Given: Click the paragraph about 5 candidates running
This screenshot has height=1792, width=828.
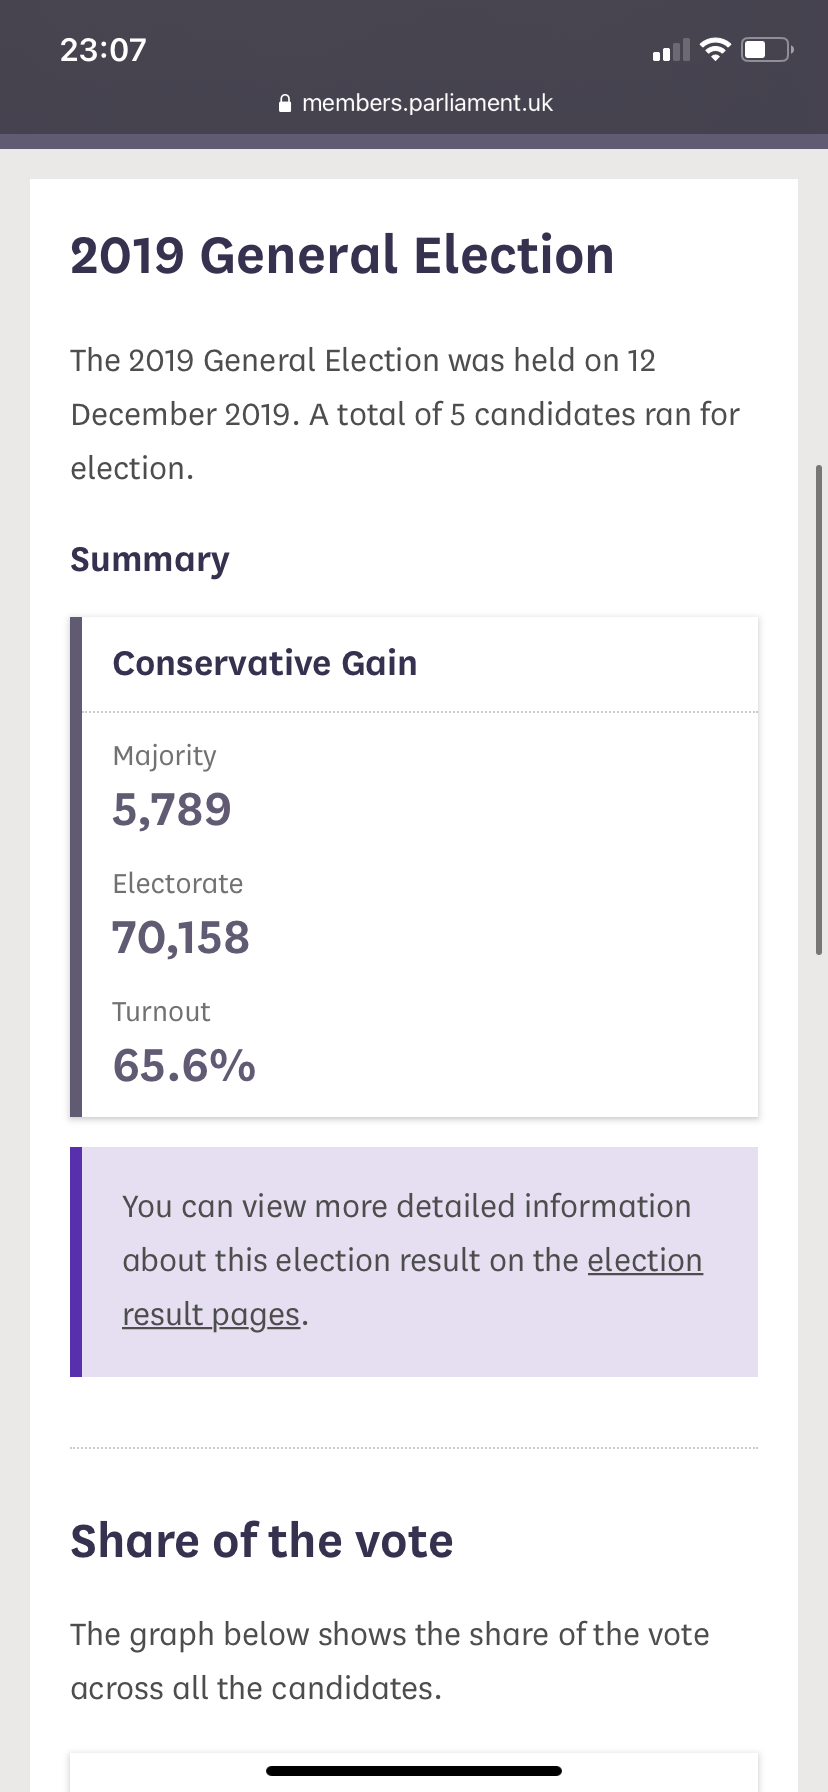Looking at the screenshot, I should coord(405,414).
